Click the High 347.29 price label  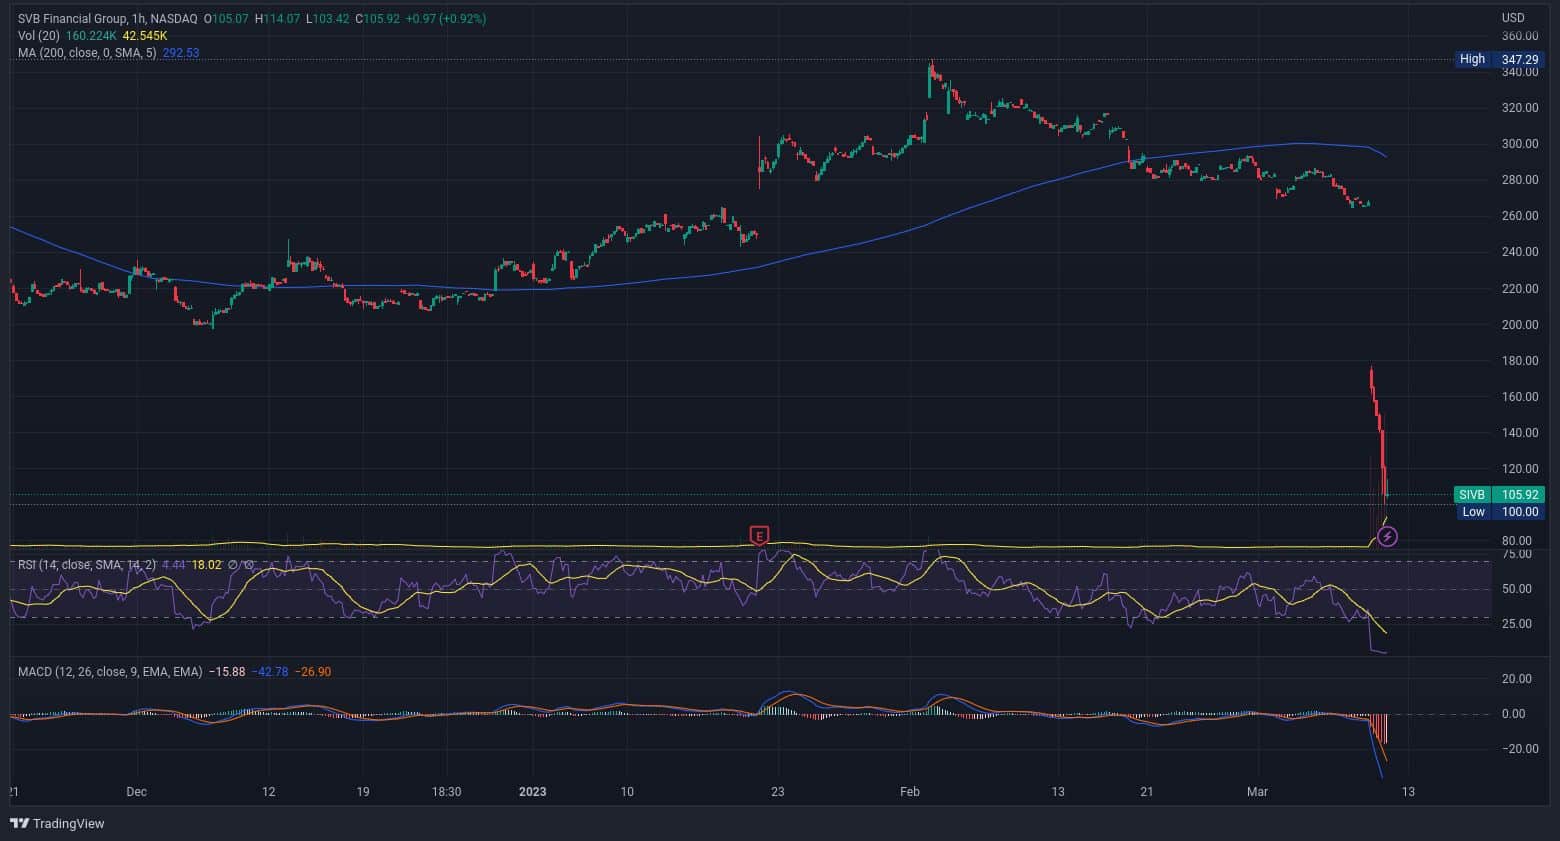1498,59
